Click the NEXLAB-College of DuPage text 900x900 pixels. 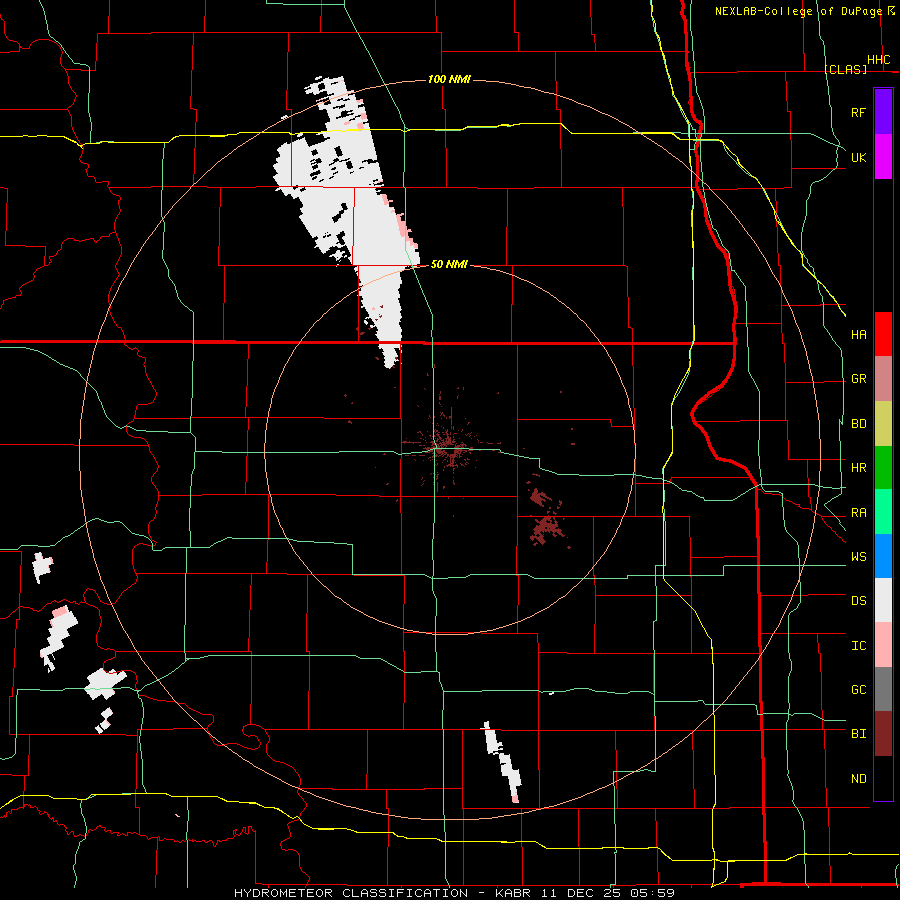[798, 11]
